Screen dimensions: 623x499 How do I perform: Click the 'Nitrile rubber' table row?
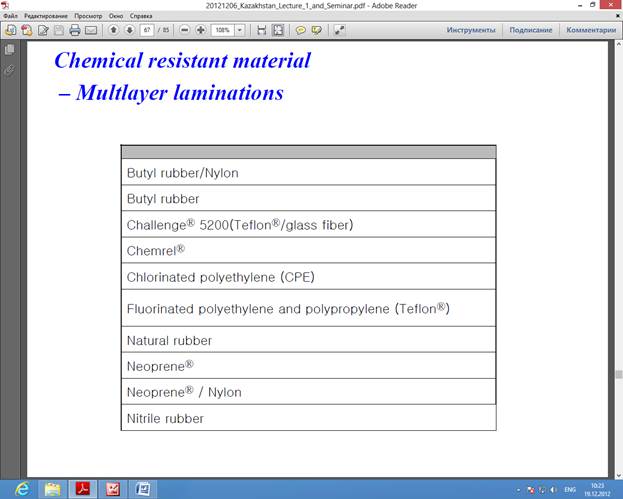(309, 418)
